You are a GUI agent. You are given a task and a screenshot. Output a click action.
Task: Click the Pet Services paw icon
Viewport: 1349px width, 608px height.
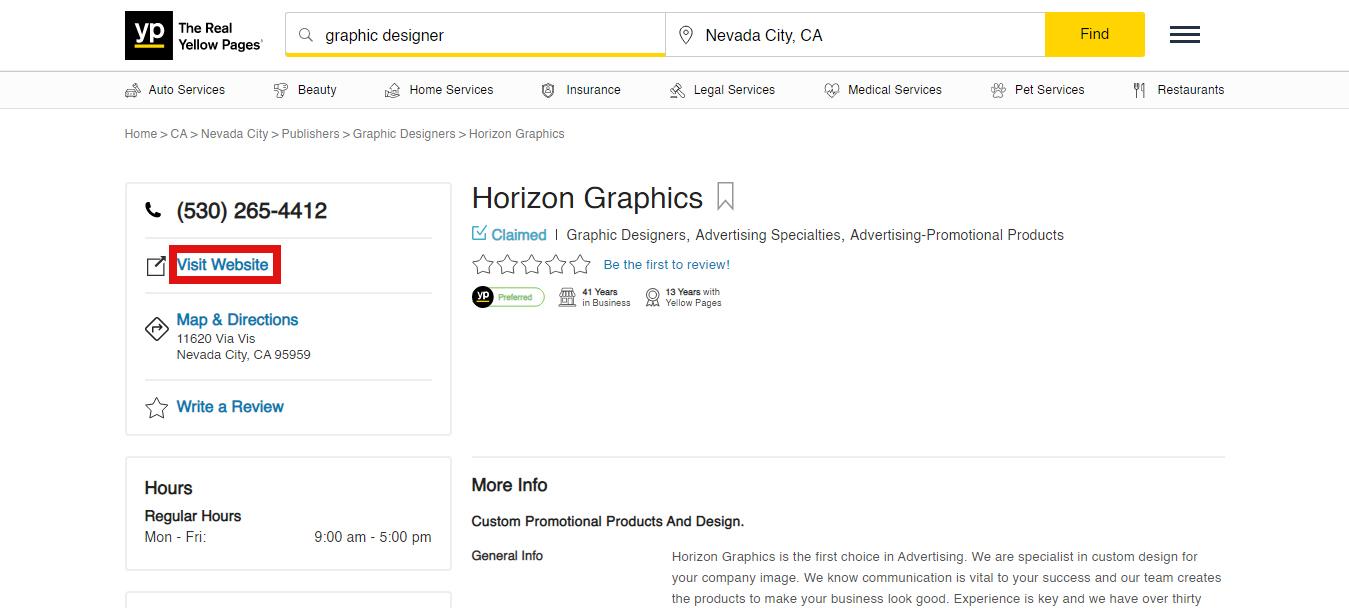pyautogui.click(x=998, y=90)
